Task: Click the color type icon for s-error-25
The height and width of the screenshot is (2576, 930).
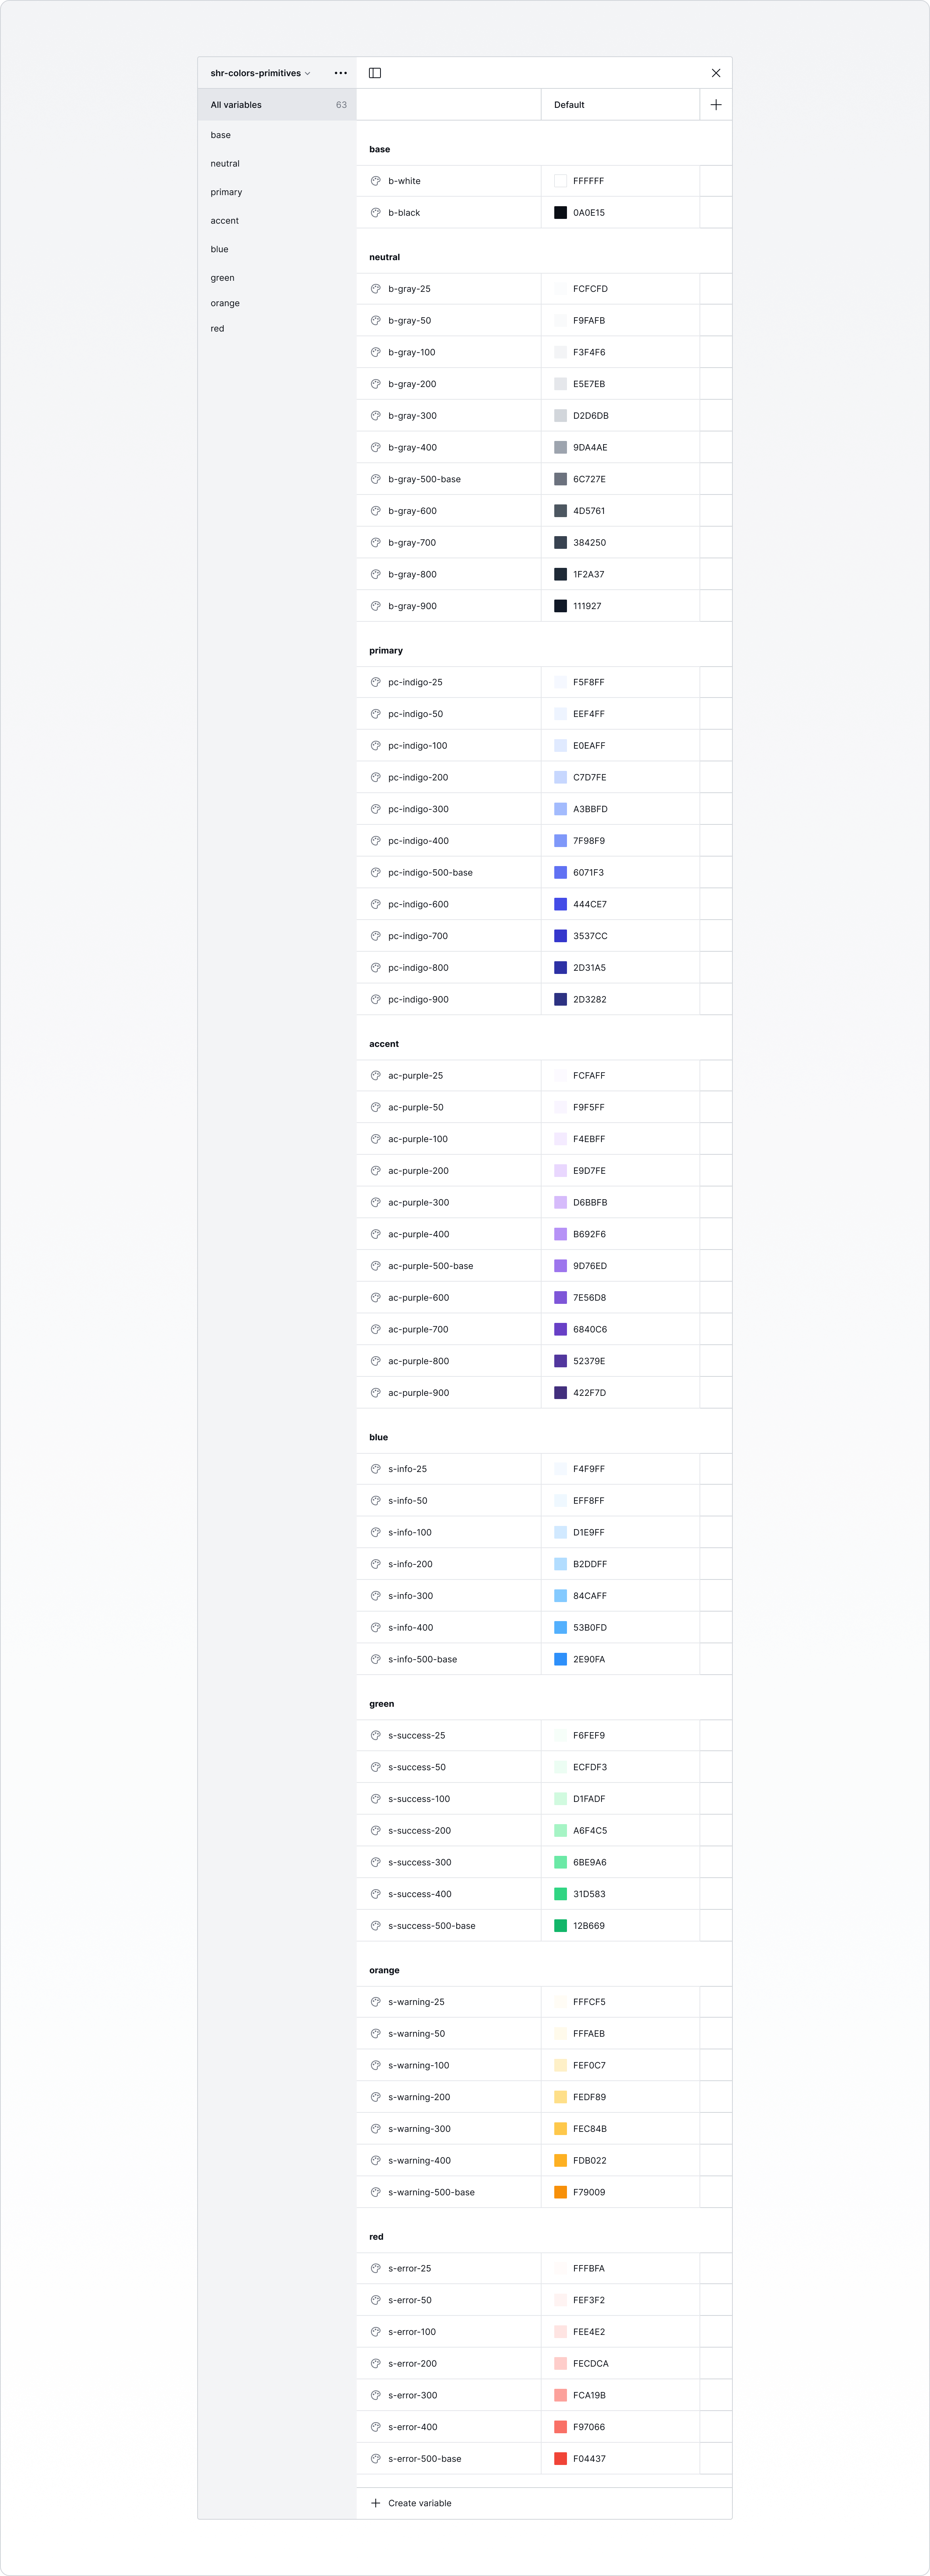Action: 376,2268
